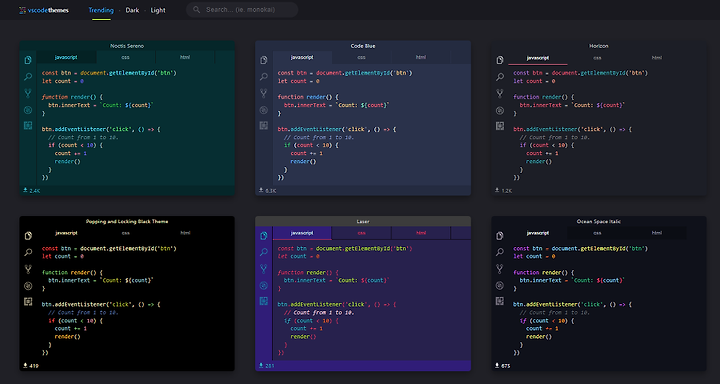This screenshot has height=384, width=720.
Task: Click explorer files icon in Horizon card
Action: [500, 60]
